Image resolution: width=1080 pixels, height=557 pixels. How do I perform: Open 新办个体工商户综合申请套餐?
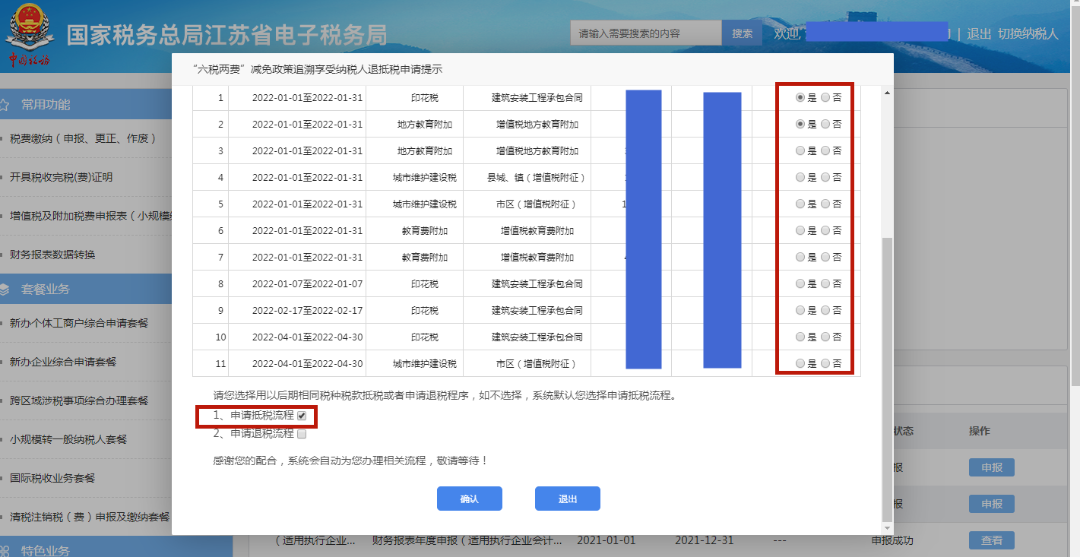79,323
